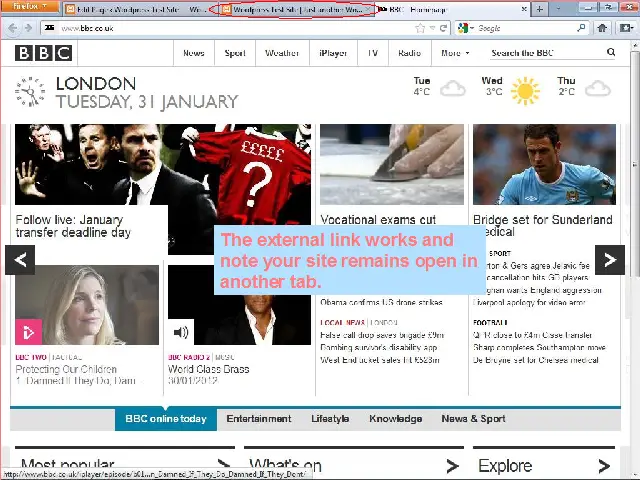
Task: Reload the page with the refresh icon
Action: pos(443,28)
